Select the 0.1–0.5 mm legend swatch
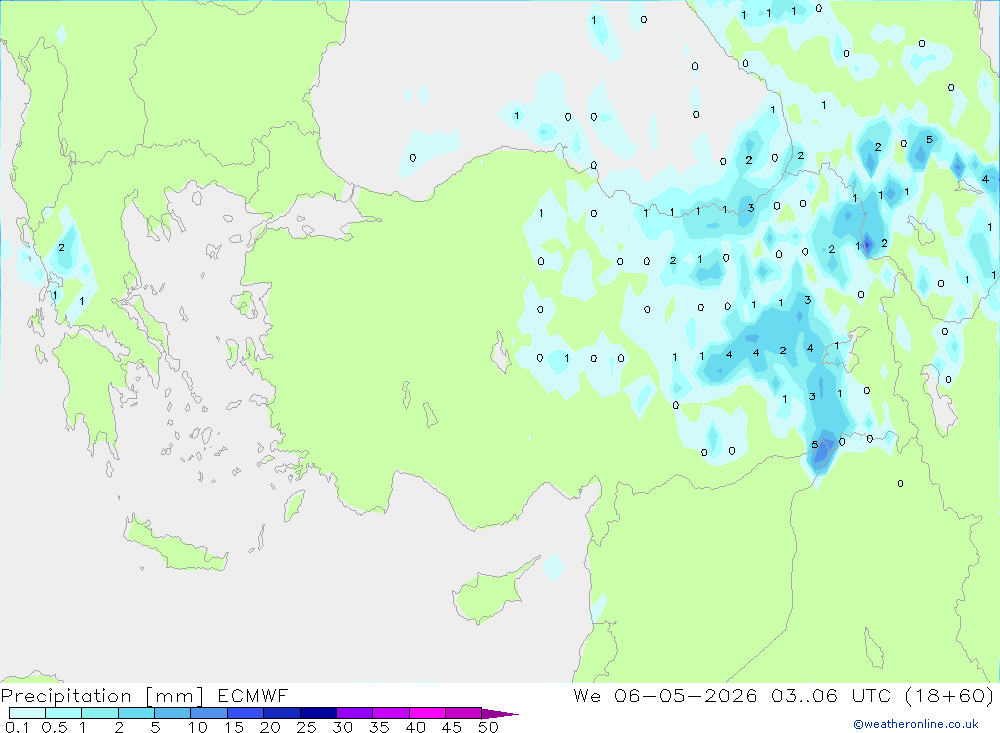 coord(27,713)
